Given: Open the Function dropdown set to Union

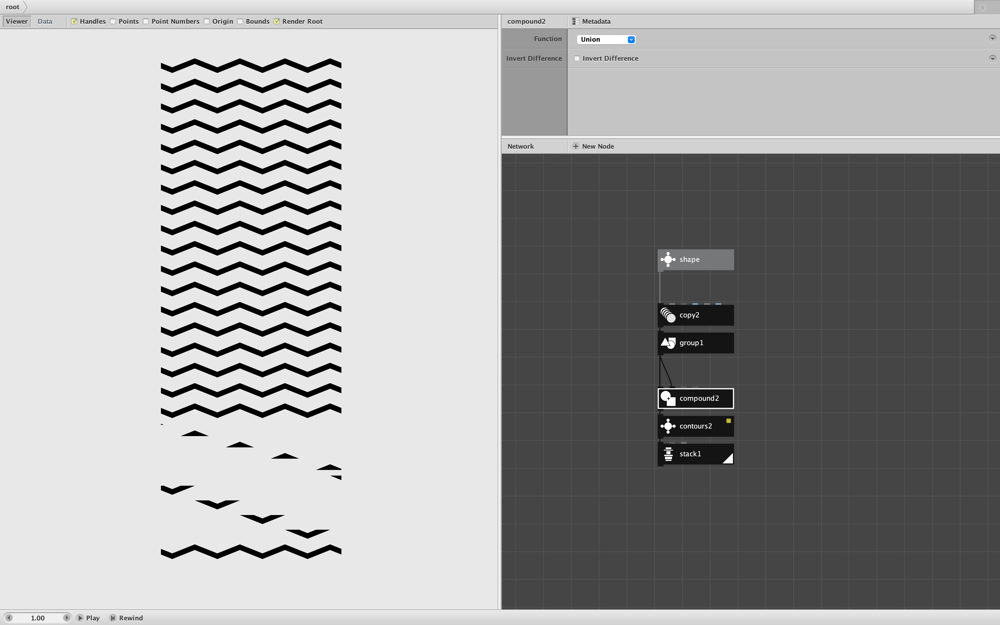Looking at the screenshot, I should pos(606,40).
